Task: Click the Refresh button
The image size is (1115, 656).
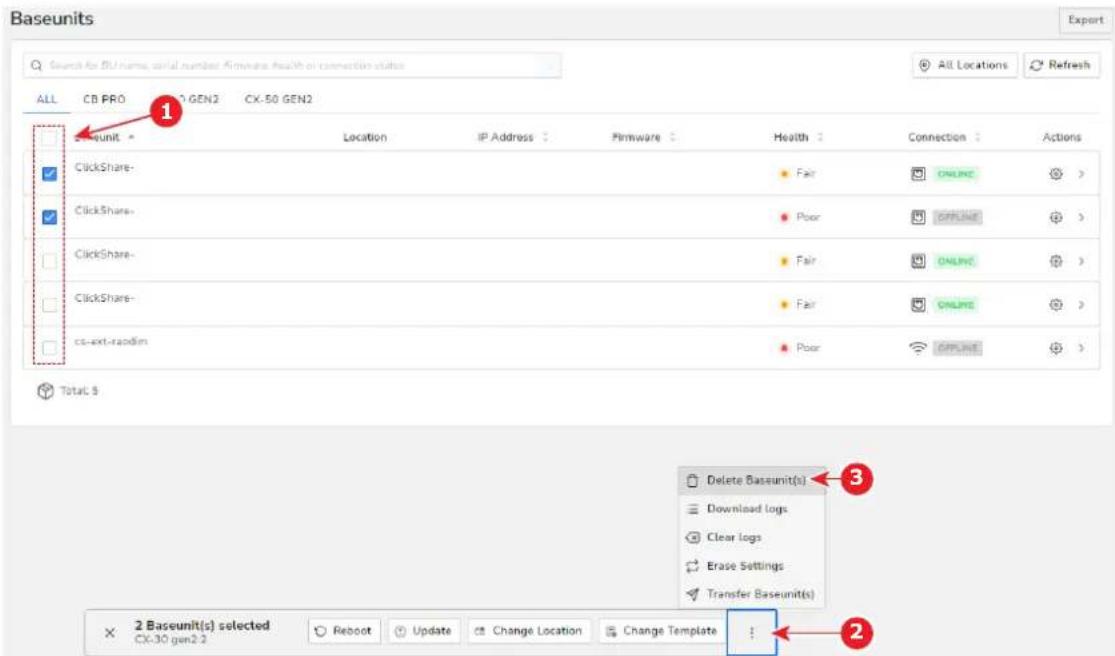Action: (x=1061, y=65)
